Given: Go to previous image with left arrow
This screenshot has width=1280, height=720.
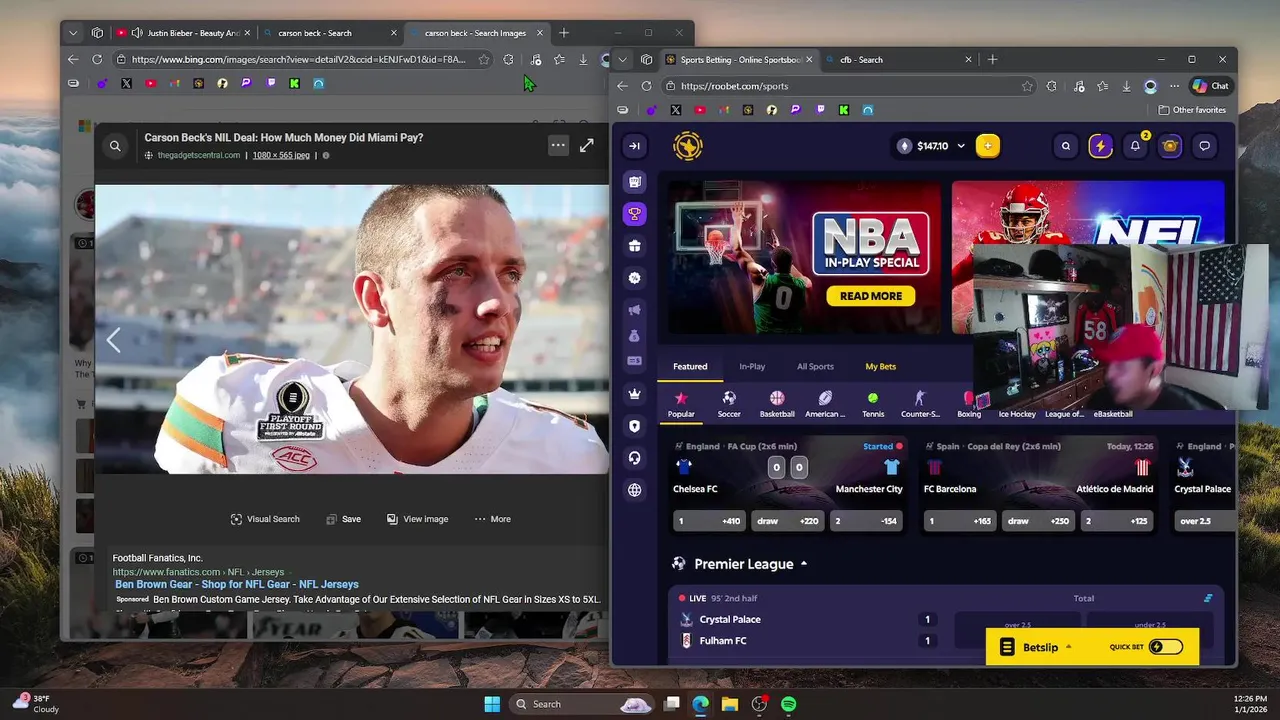Looking at the screenshot, I should click(113, 341).
